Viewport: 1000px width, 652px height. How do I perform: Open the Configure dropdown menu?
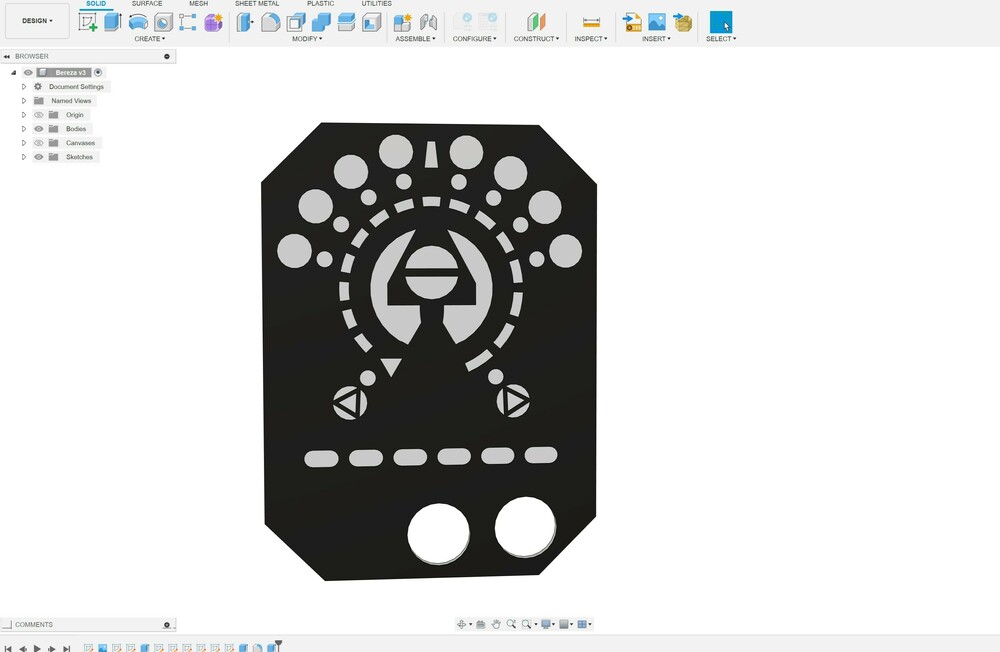tap(474, 39)
